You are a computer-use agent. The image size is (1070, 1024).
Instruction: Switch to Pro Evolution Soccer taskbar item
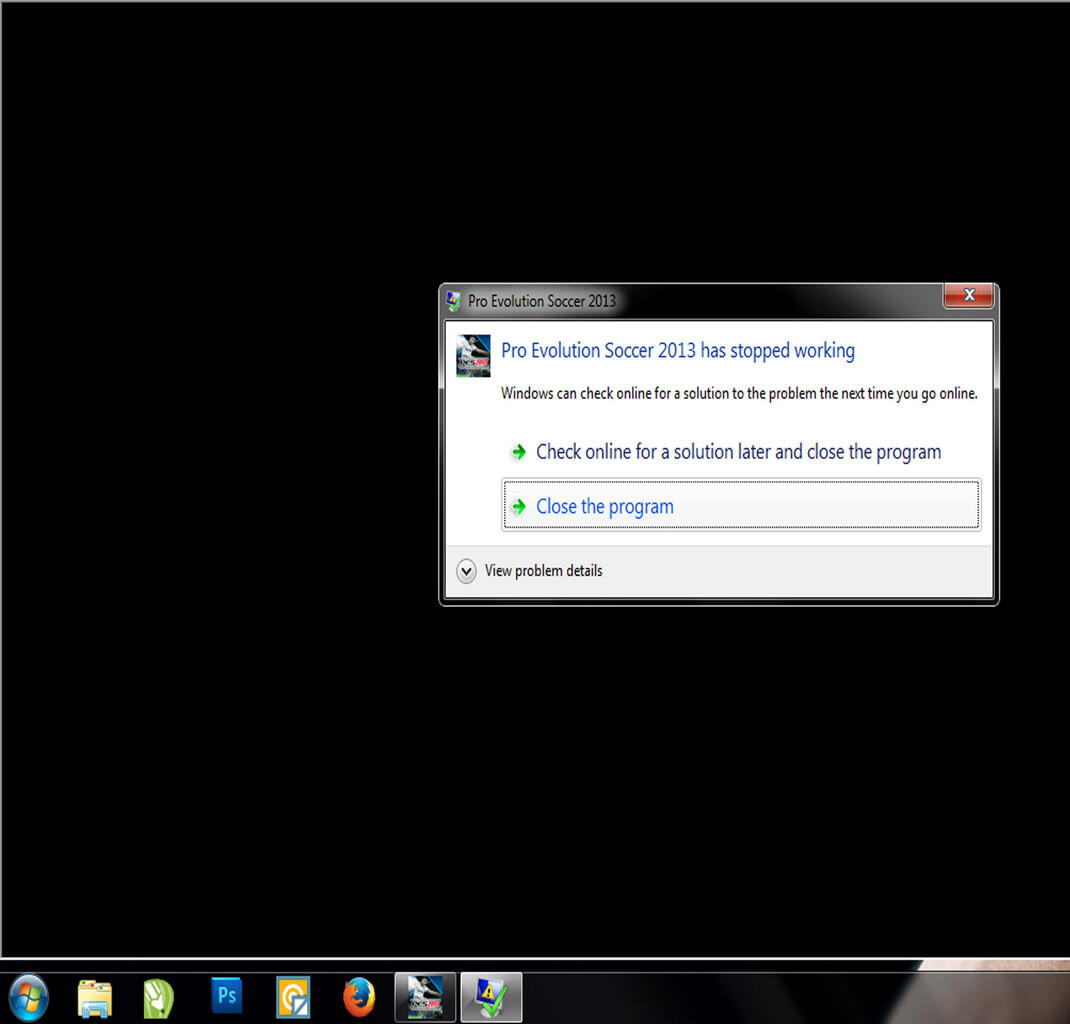point(425,997)
